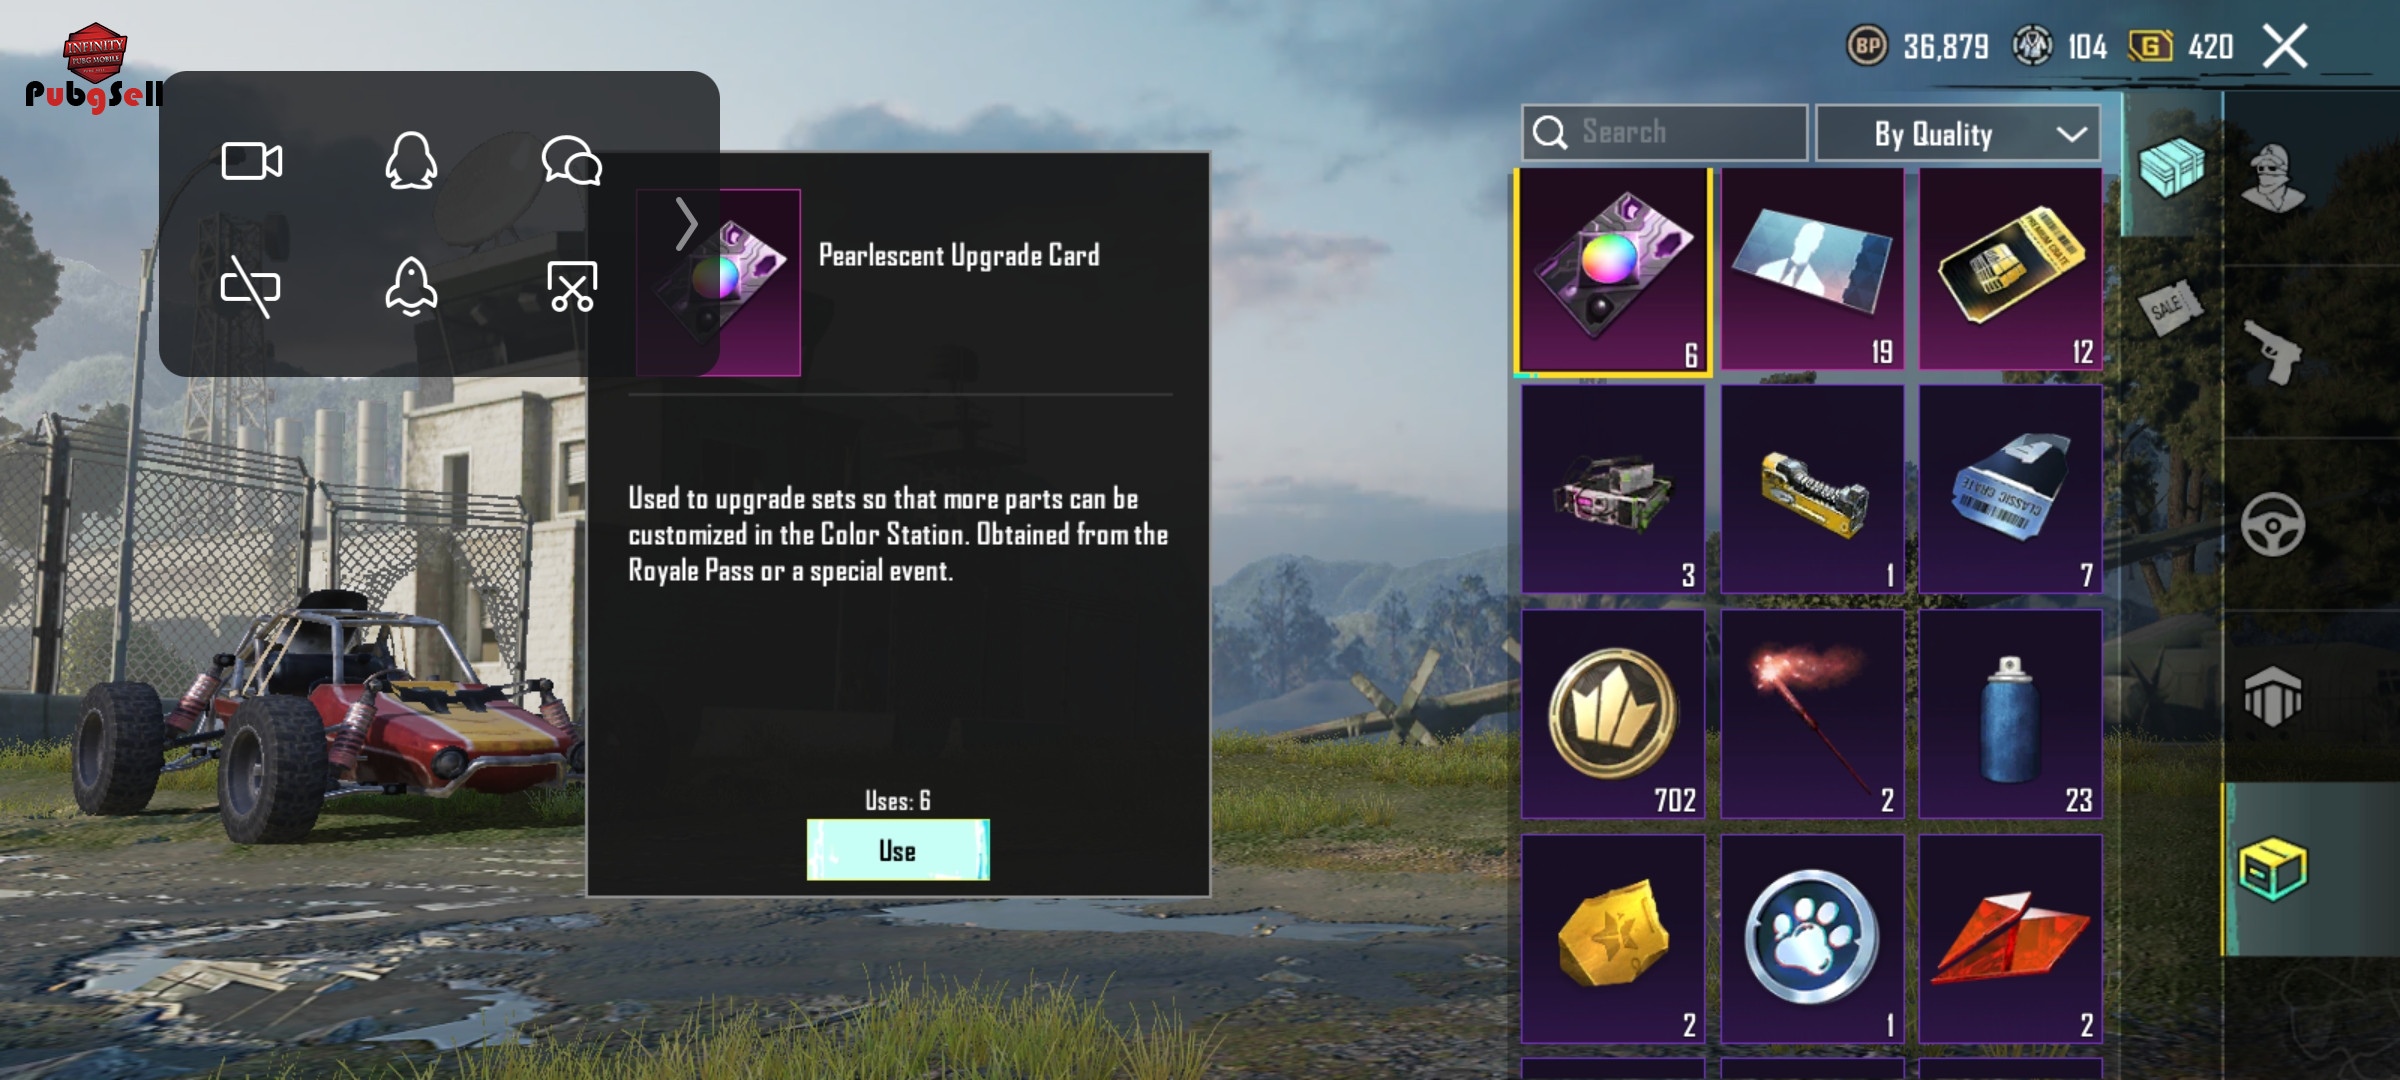Select the paw print badge item

point(1812,939)
